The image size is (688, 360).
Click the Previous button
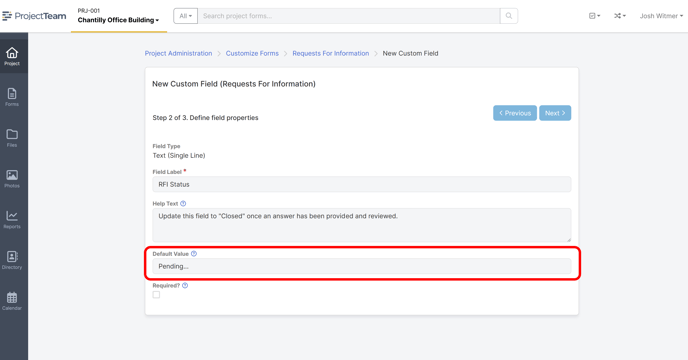tap(515, 113)
